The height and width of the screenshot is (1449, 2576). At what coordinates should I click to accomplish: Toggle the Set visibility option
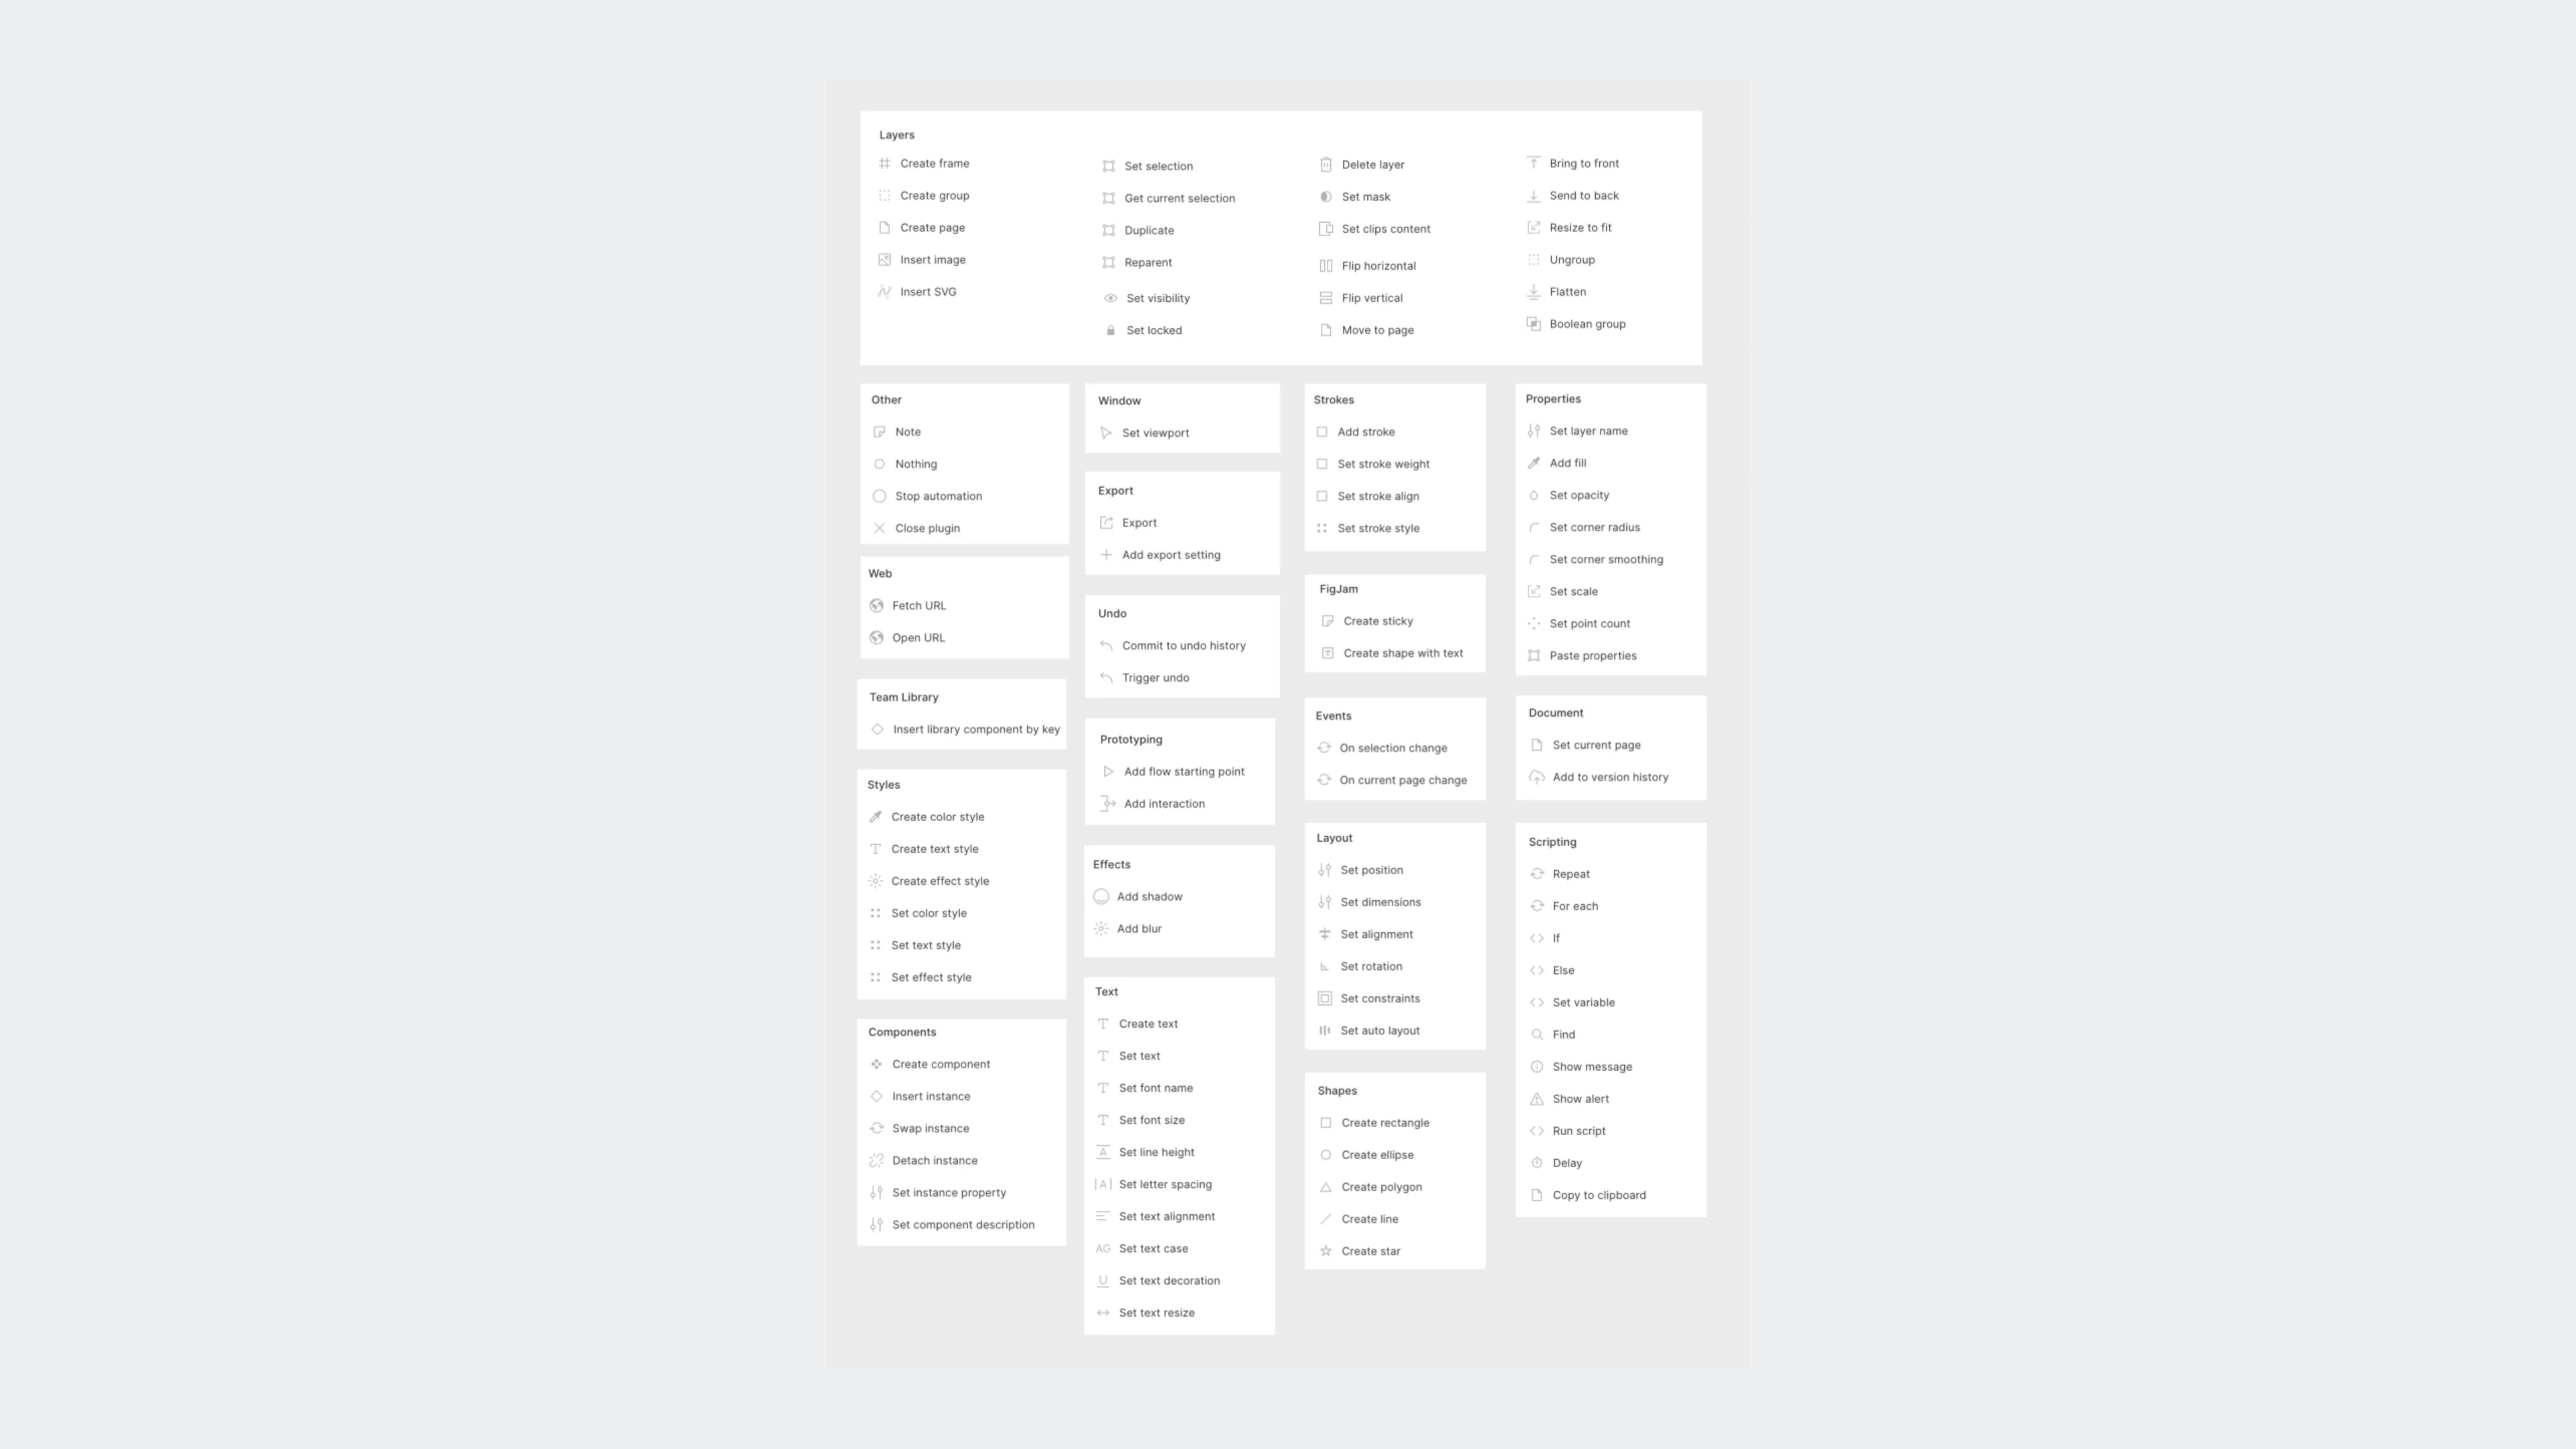click(1159, 297)
